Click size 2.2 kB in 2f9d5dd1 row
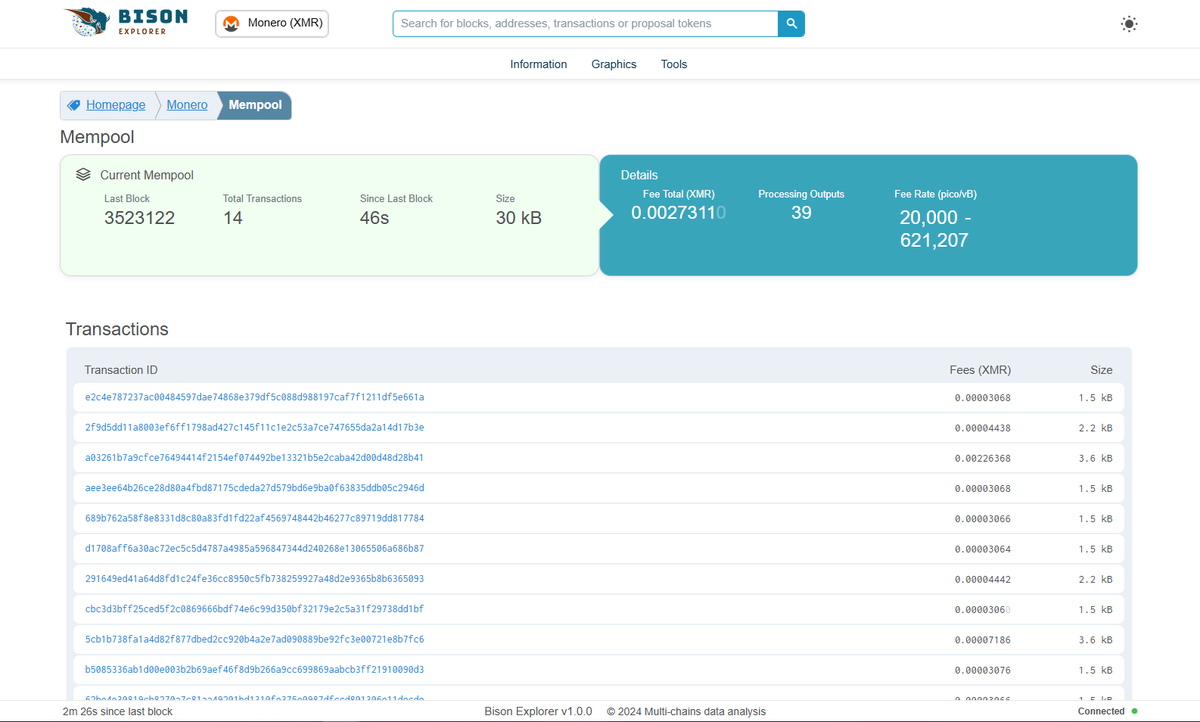1200x722 pixels. tap(1096, 428)
